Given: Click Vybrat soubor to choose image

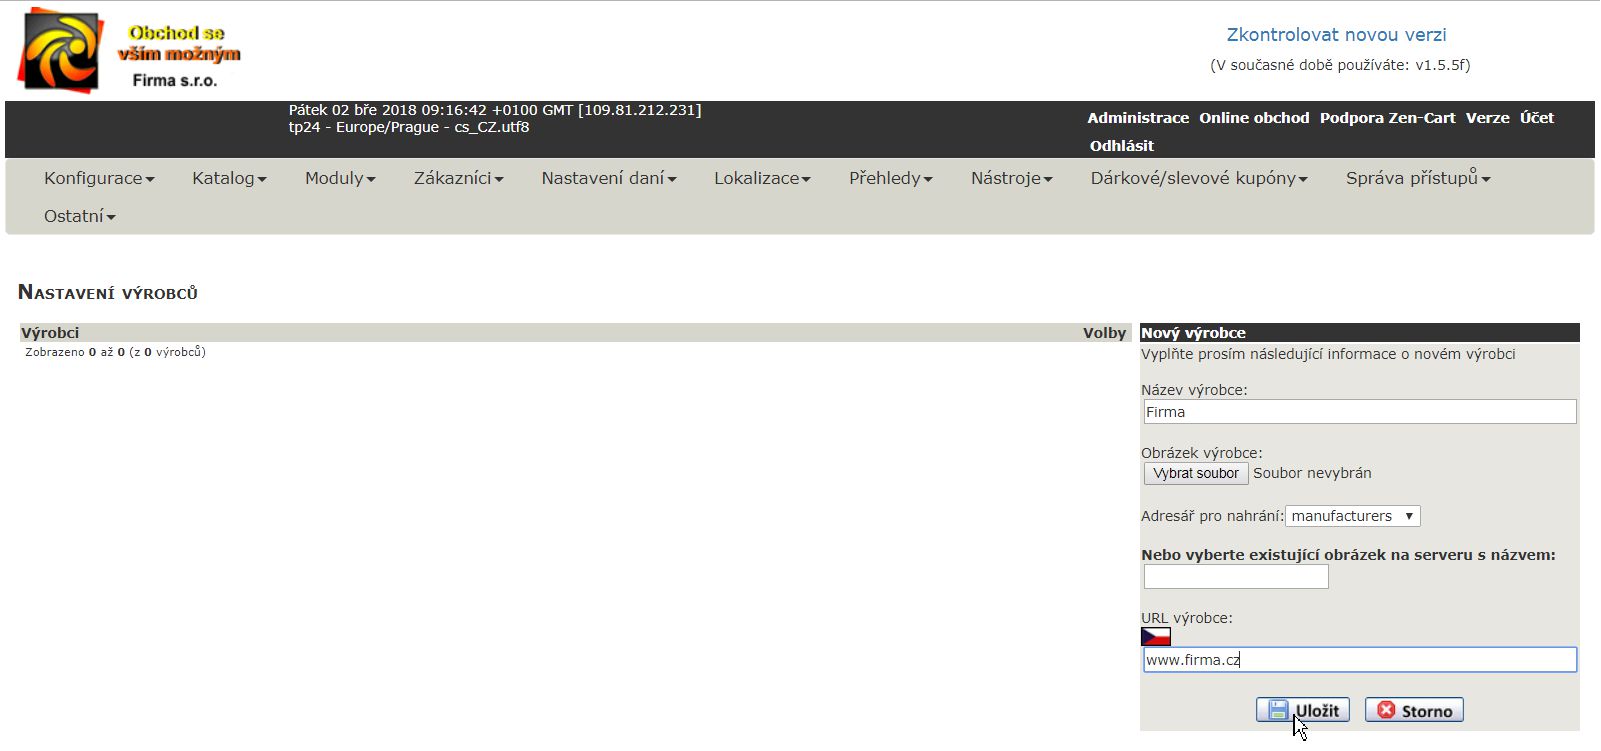Looking at the screenshot, I should (x=1195, y=473).
